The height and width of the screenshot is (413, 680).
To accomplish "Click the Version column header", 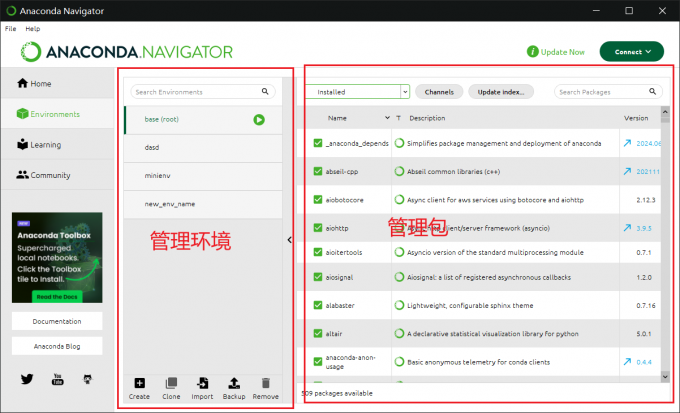I will 636,118.
